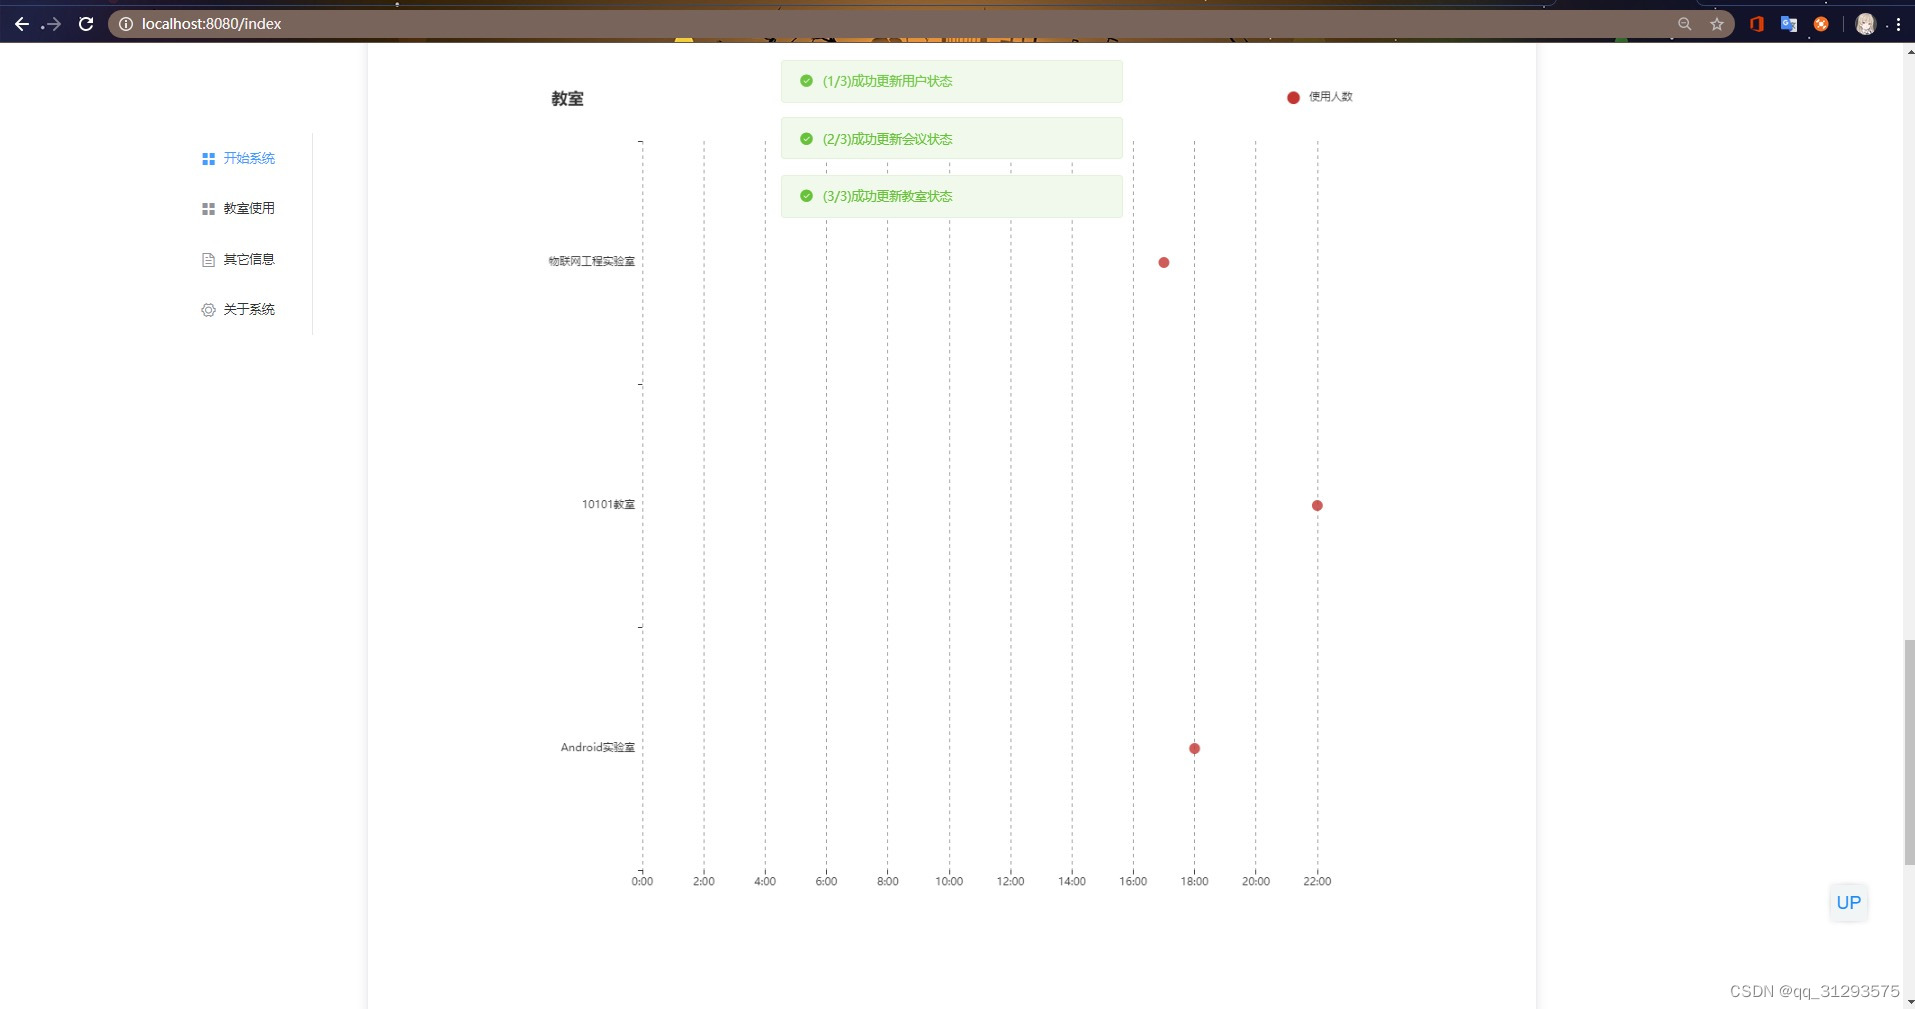Click the 12:00 time axis label

tap(1010, 881)
